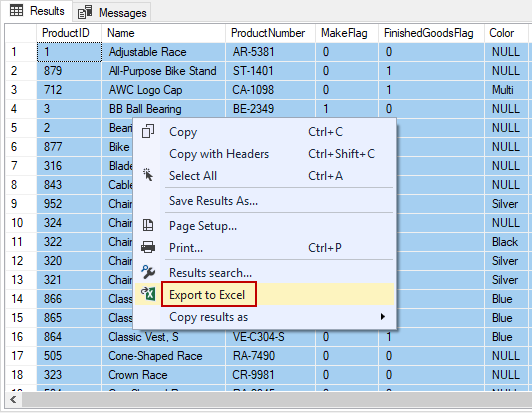This screenshot has height=413, width=532.
Task: Click the Color column header
Action: click(x=507, y=33)
